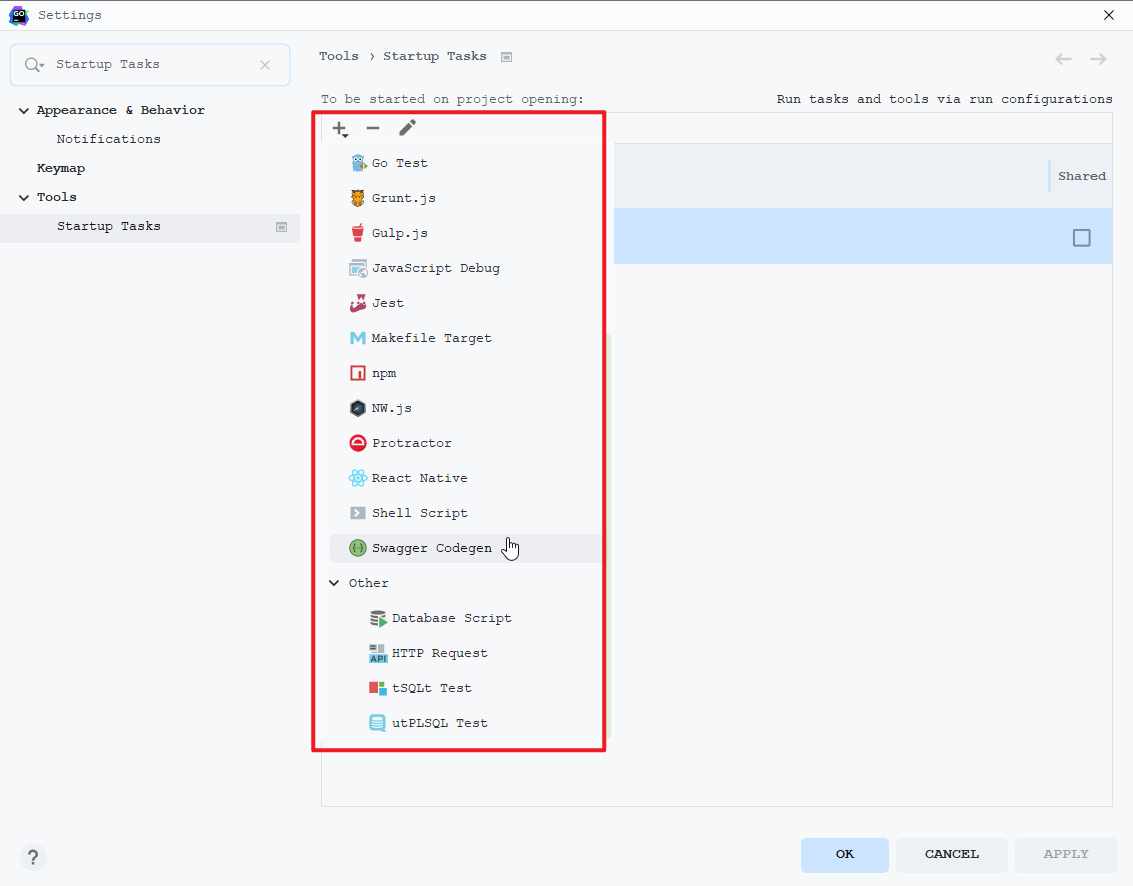Image resolution: width=1133 pixels, height=886 pixels.
Task: Click "JavaScript Debug" label text
Action: [436, 268]
